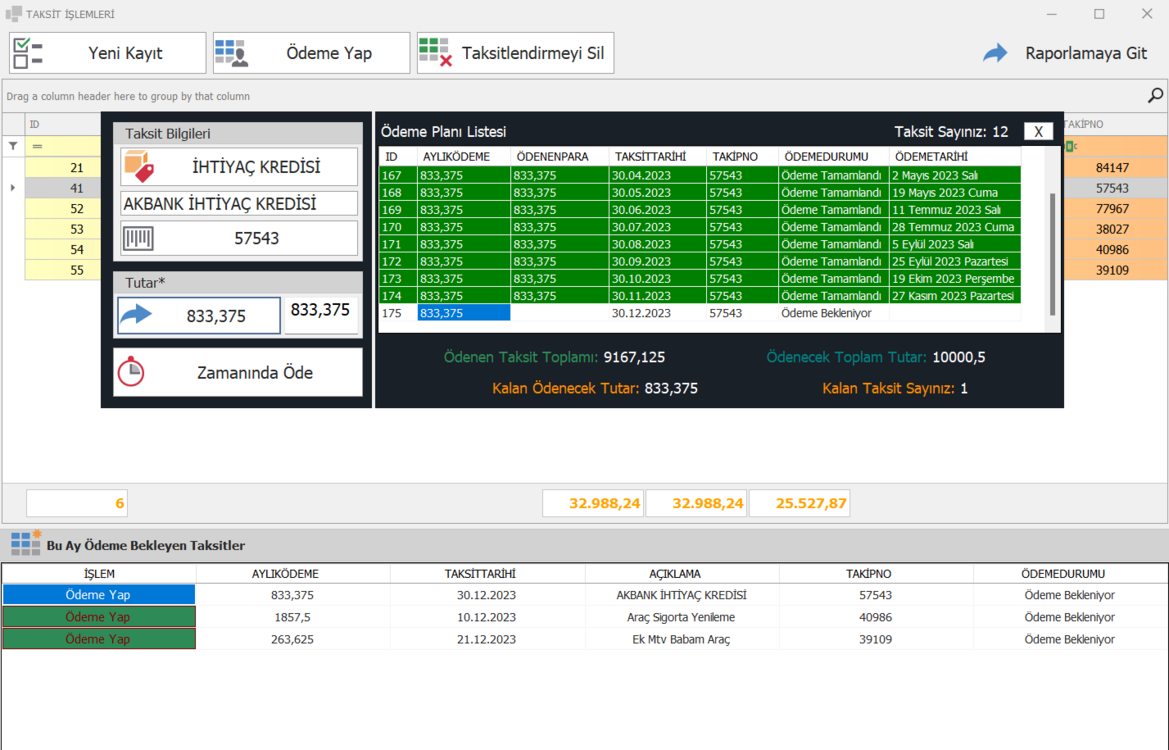Click the search magnifier in the group panel

click(x=1155, y=95)
